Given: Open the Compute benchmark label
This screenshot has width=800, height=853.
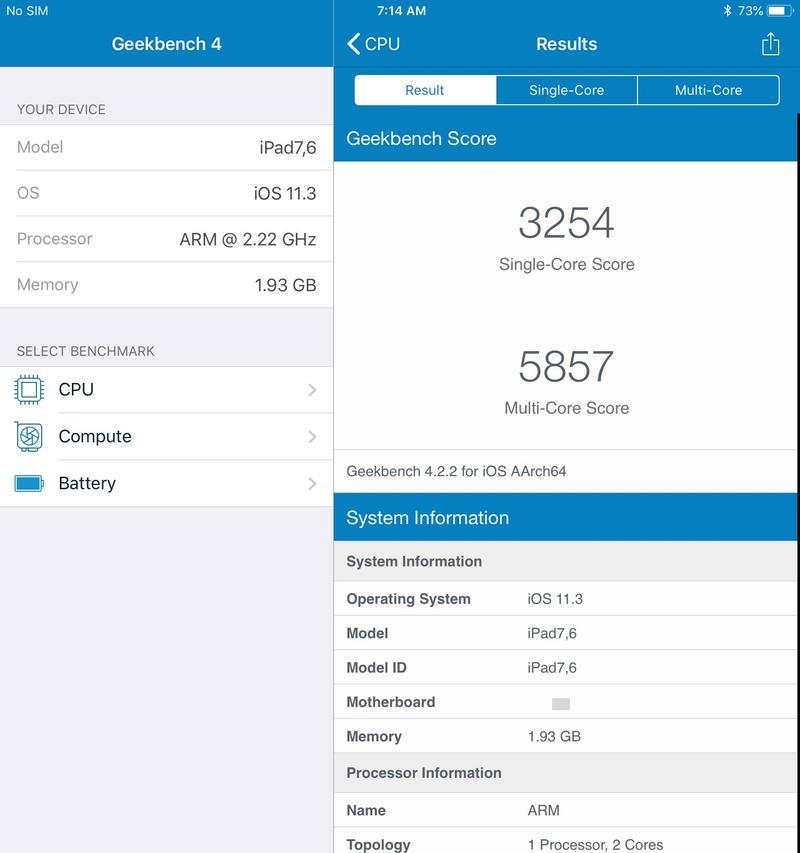Looking at the screenshot, I should (x=95, y=436).
